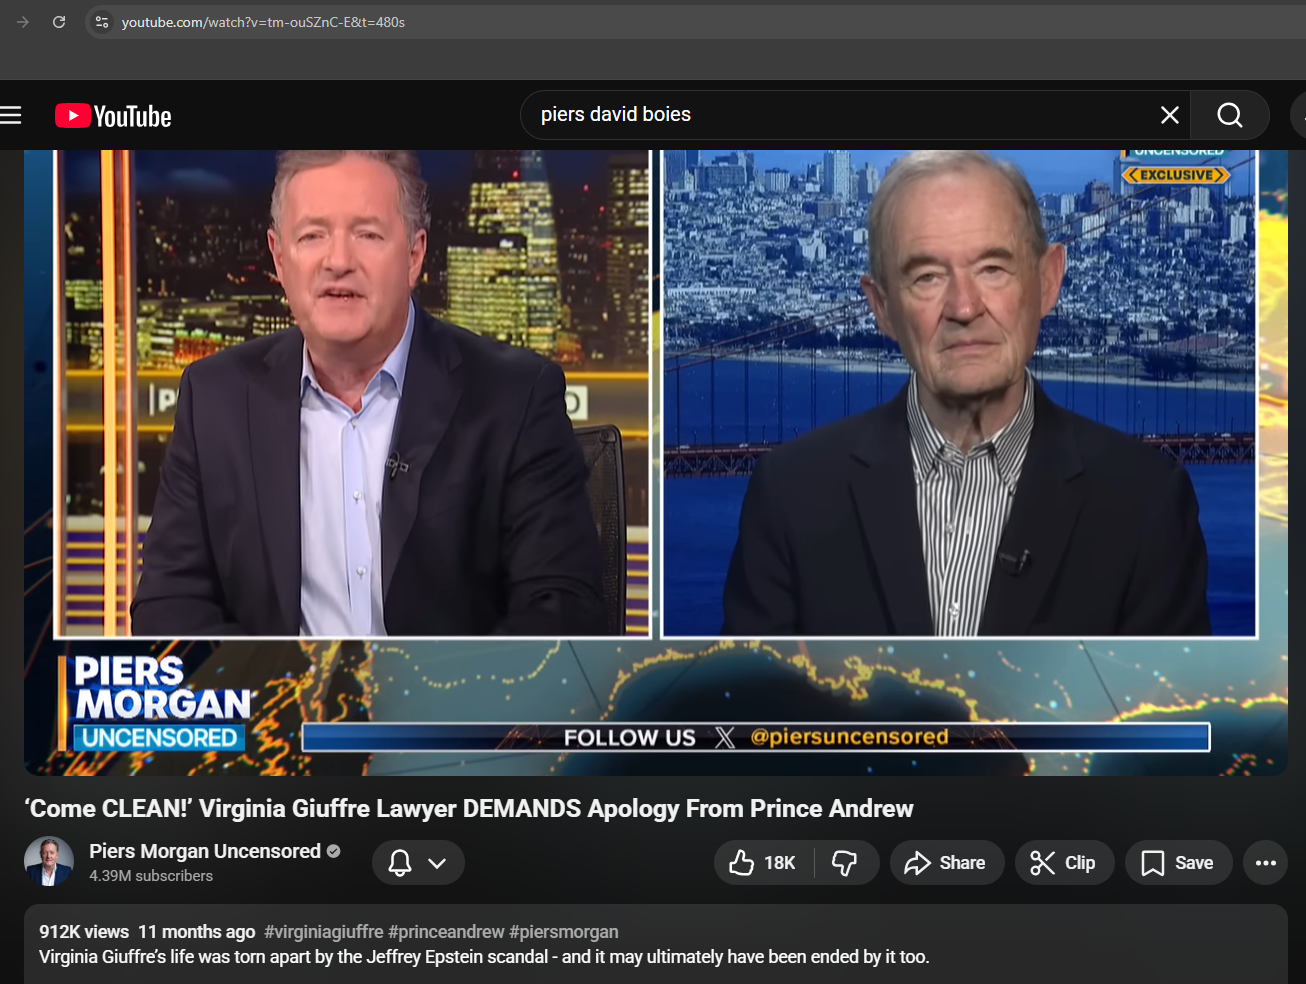Expand the video description text
The image size is (1306, 984).
(x=640, y=957)
